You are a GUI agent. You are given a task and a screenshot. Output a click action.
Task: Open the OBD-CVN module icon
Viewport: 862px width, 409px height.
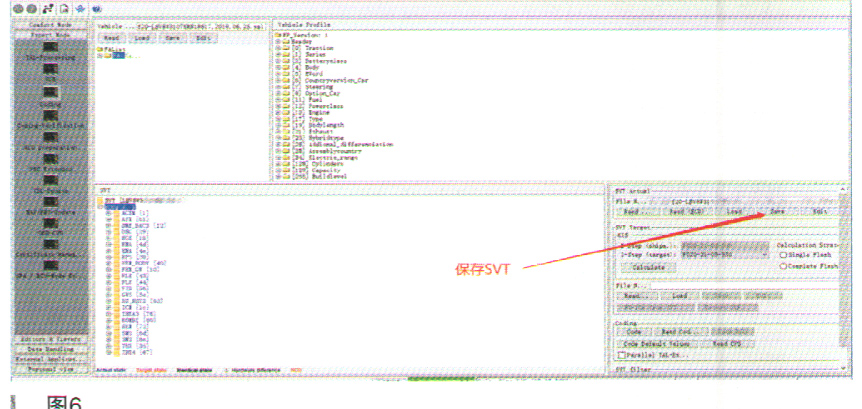coord(51,223)
